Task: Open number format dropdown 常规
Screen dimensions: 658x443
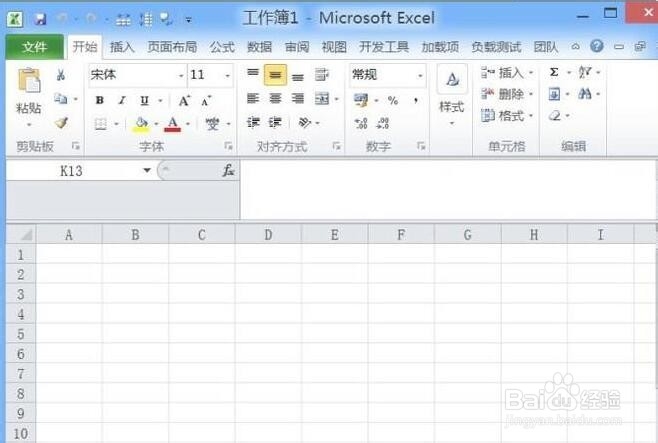Action: point(420,76)
